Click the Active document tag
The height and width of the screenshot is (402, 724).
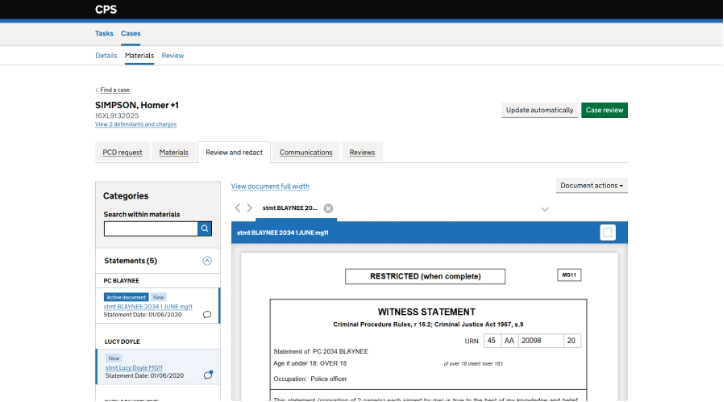click(126, 297)
